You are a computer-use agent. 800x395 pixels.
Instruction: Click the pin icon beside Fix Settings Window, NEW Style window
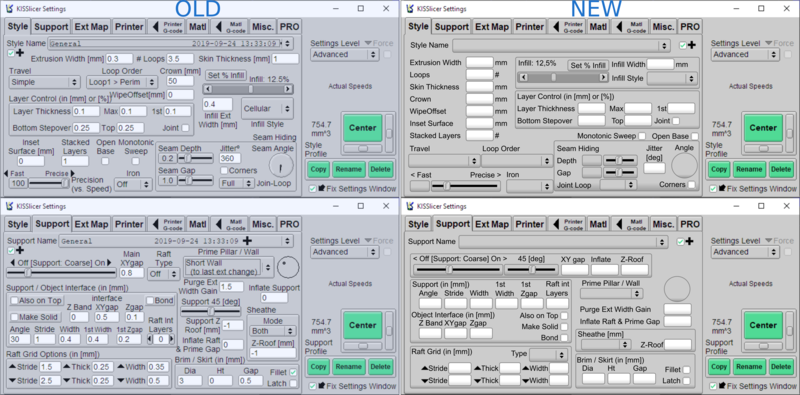721,189
